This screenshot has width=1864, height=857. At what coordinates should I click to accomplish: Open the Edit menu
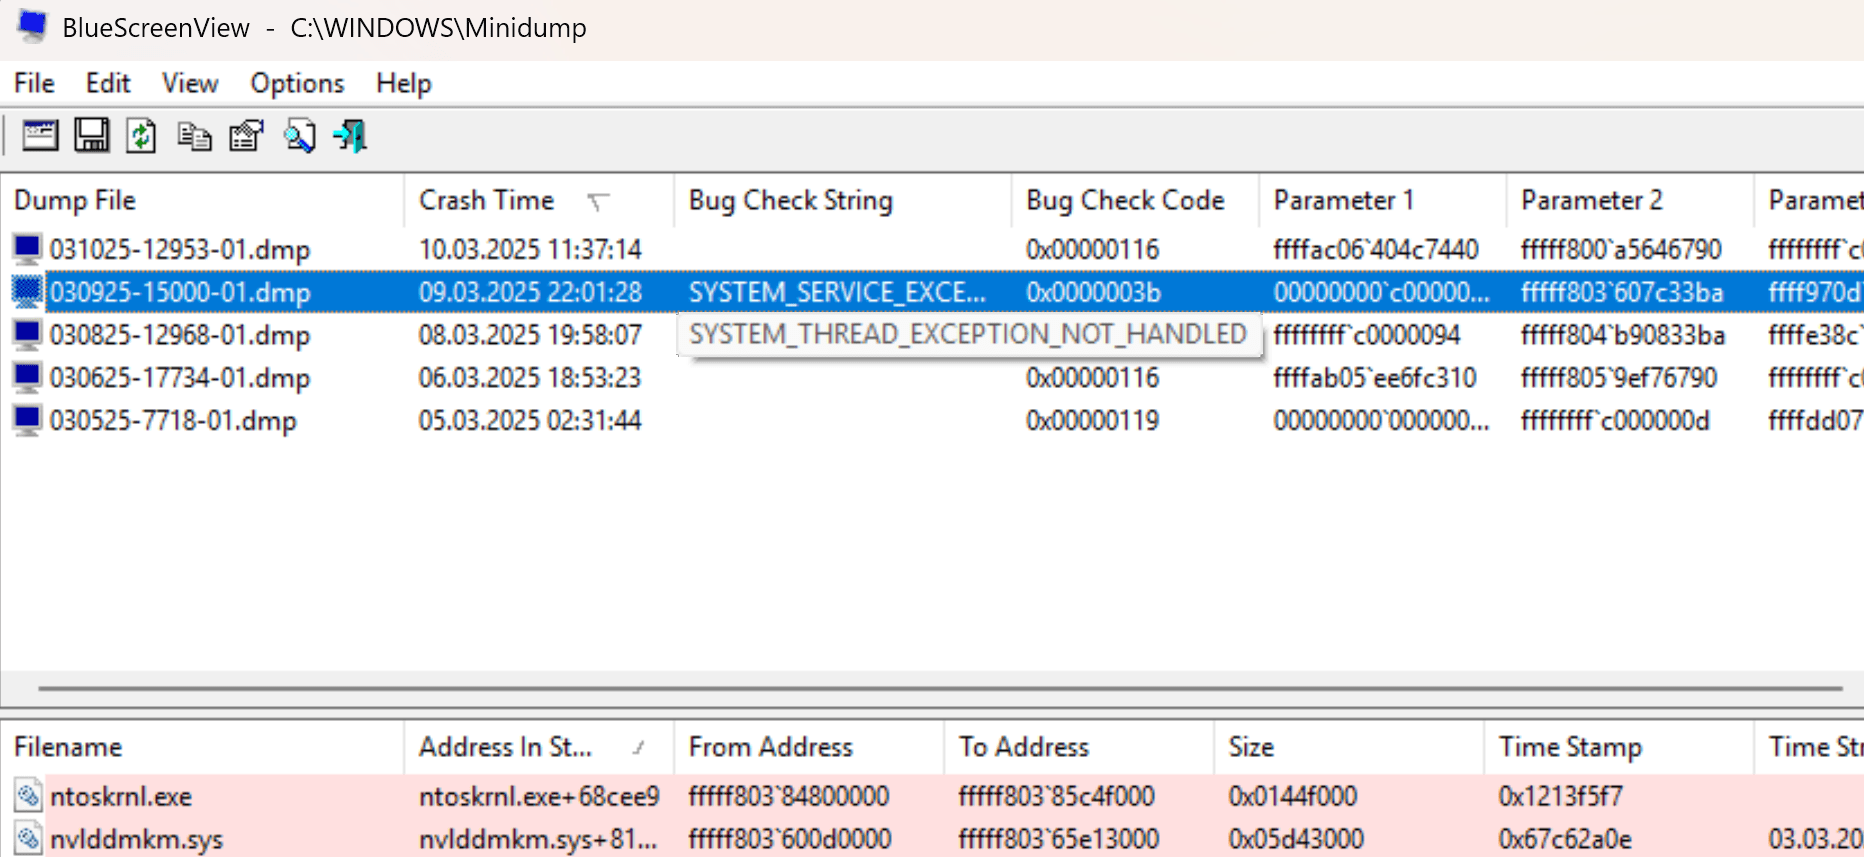pos(108,83)
